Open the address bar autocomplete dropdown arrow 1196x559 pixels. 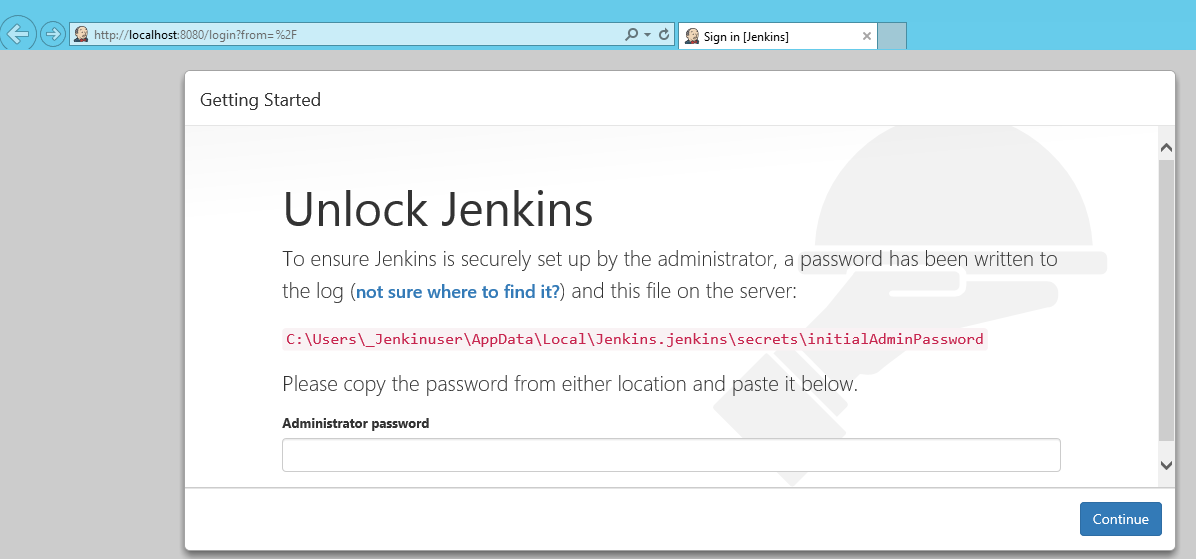coord(648,35)
